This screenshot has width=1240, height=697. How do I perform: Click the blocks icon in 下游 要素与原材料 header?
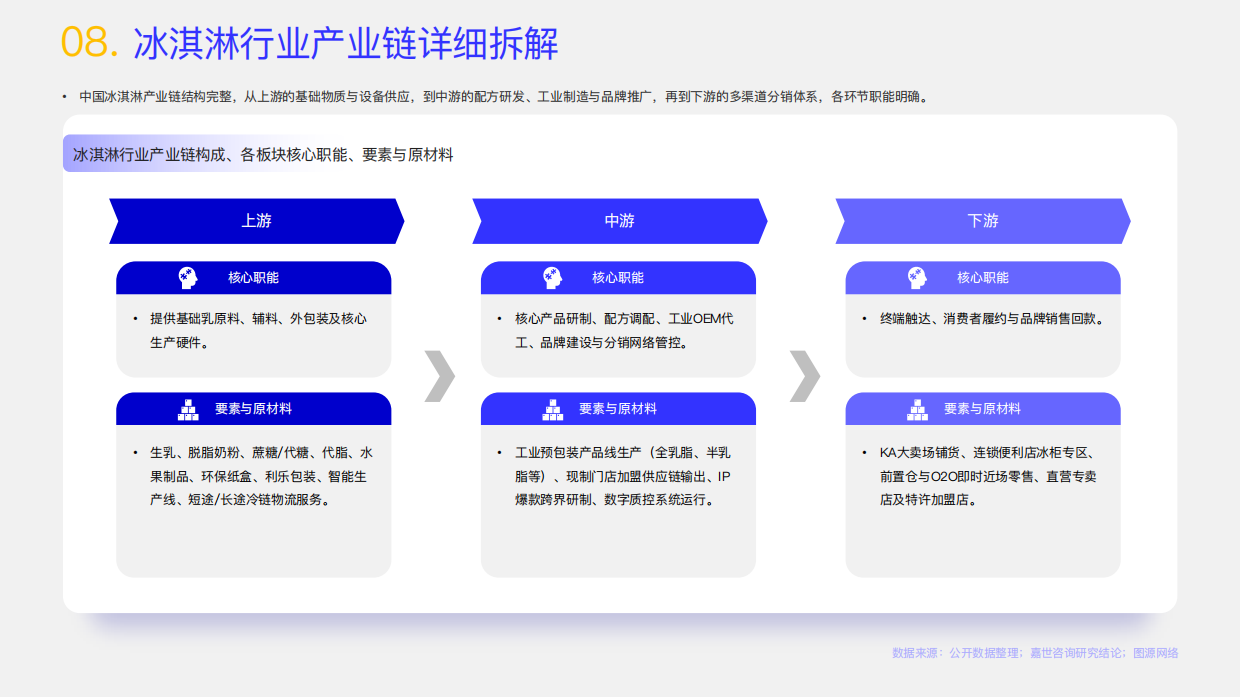click(x=917, y=409)
